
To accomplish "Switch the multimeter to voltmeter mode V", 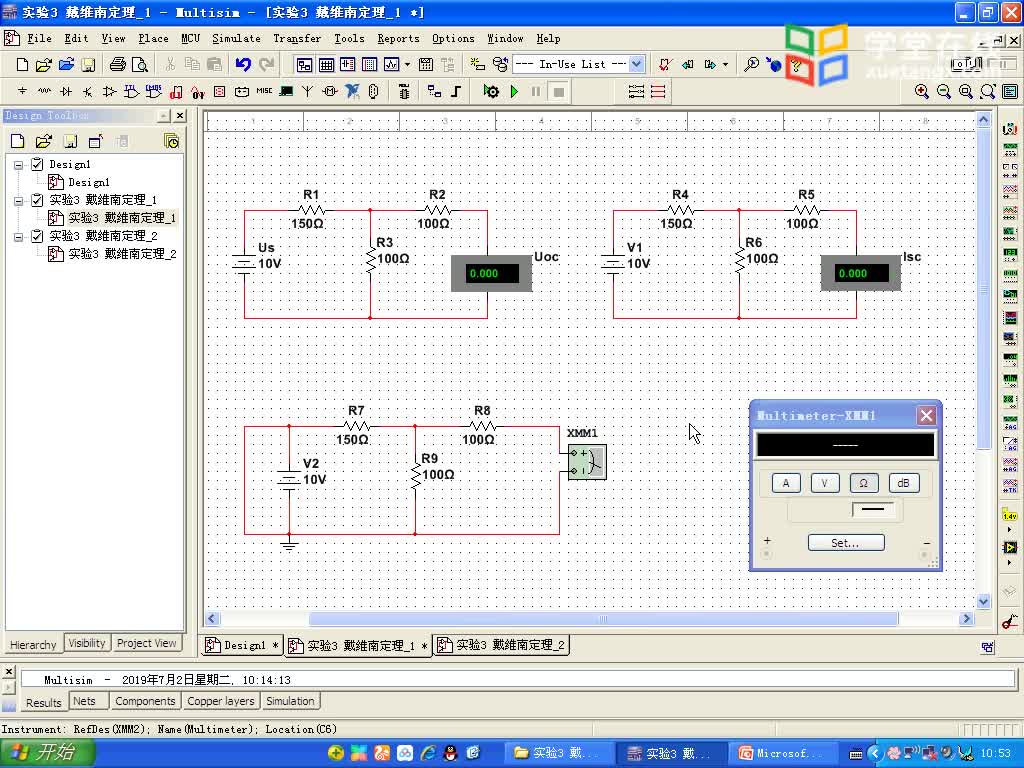I will pos(825,483).
